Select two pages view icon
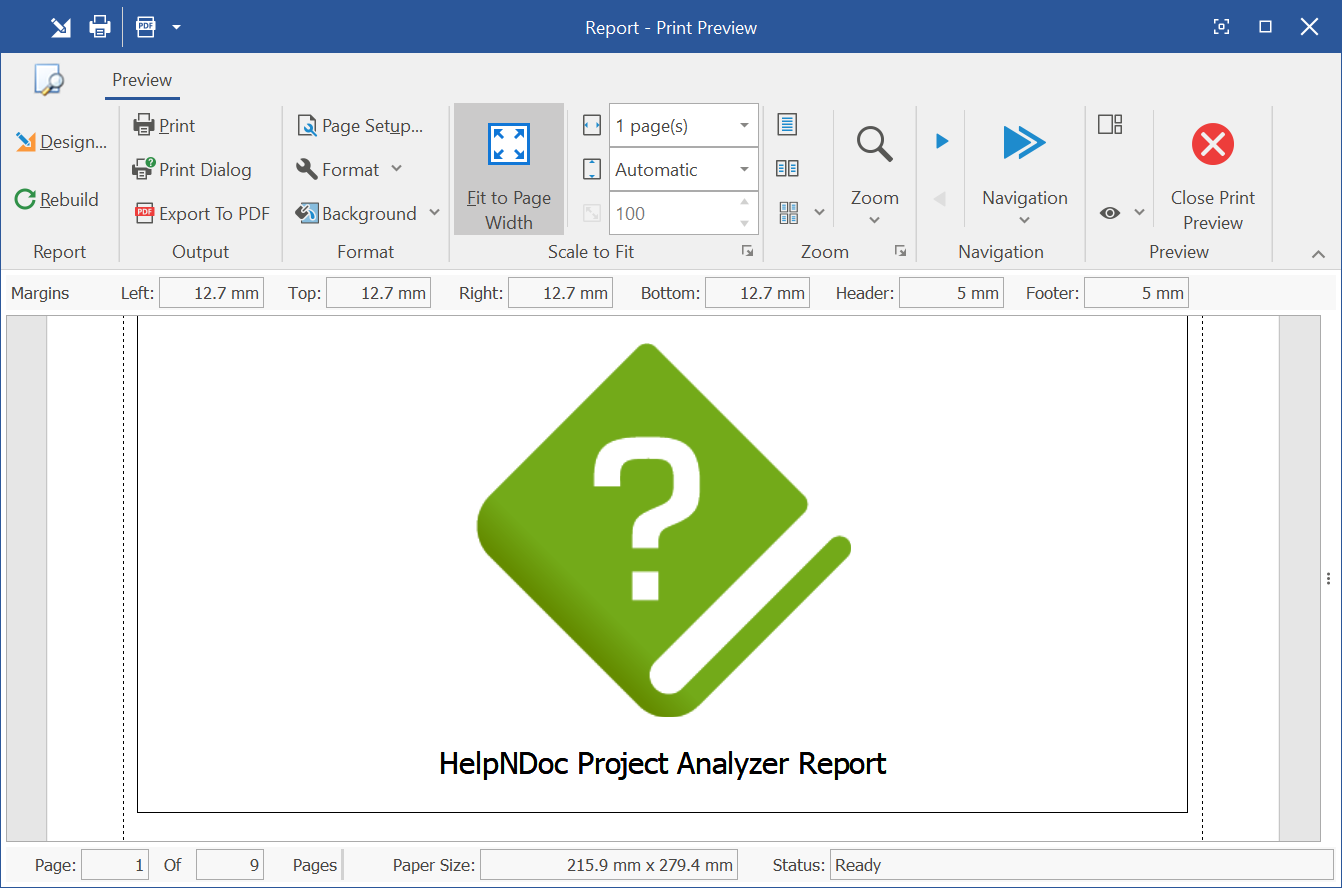This screenshot has height=888, width=1342. tap(788, 169)
